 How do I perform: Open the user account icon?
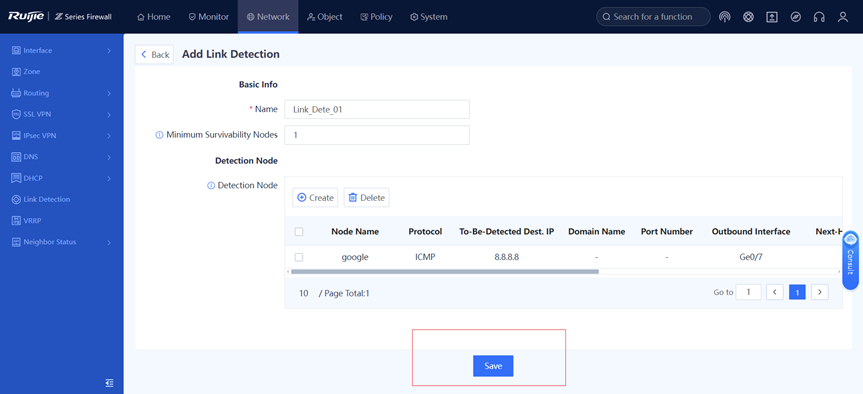pyautogui.click(x=843, y=17)
